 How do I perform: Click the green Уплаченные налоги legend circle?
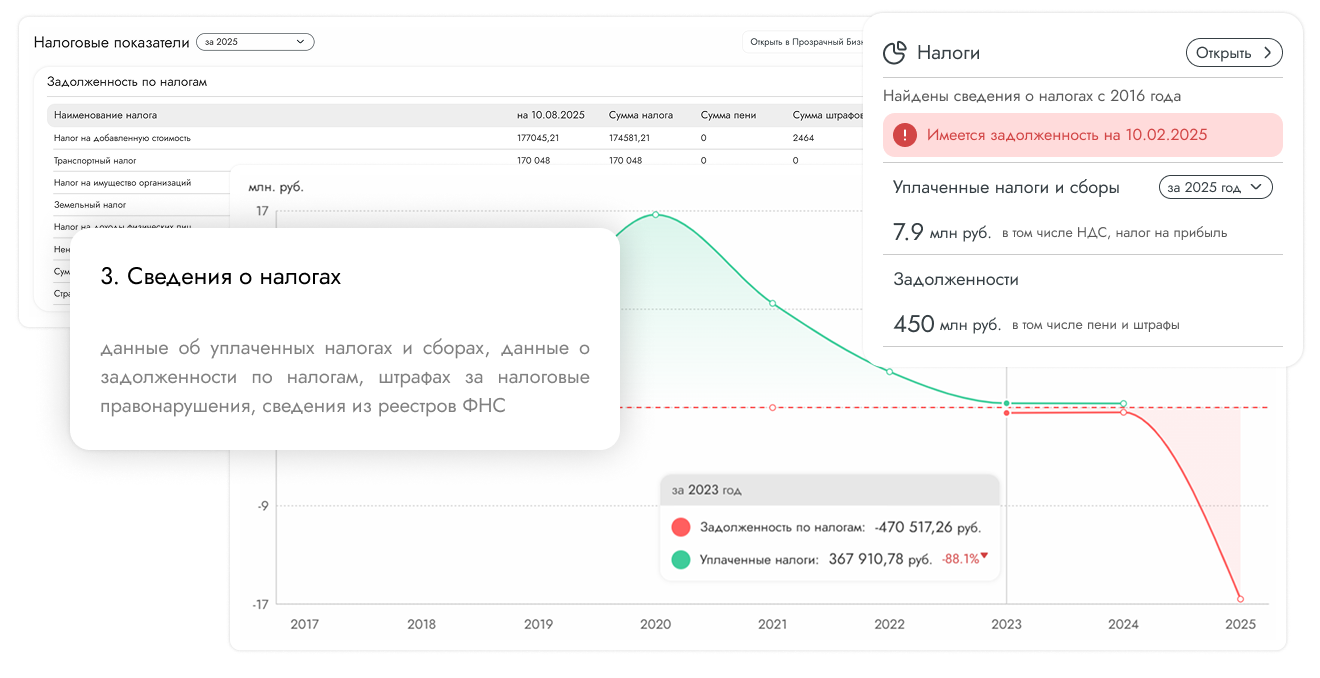[x=681, y=559]
